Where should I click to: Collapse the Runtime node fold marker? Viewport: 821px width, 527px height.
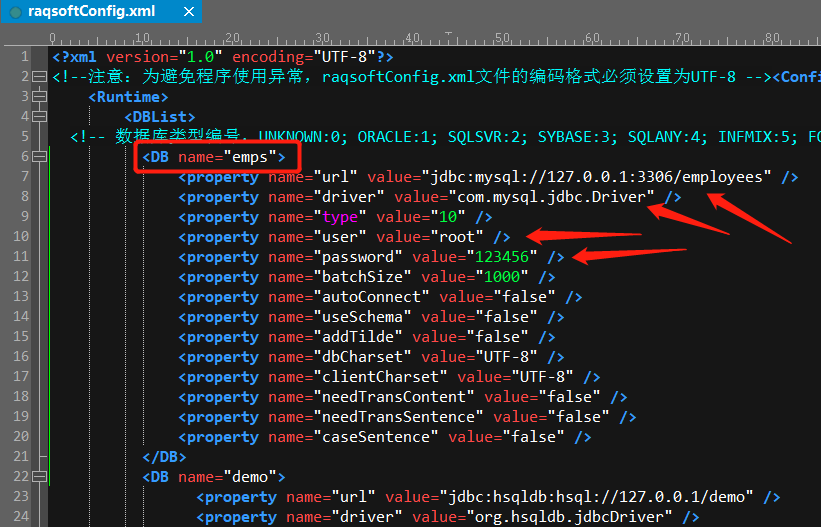[x=40, y=97]
